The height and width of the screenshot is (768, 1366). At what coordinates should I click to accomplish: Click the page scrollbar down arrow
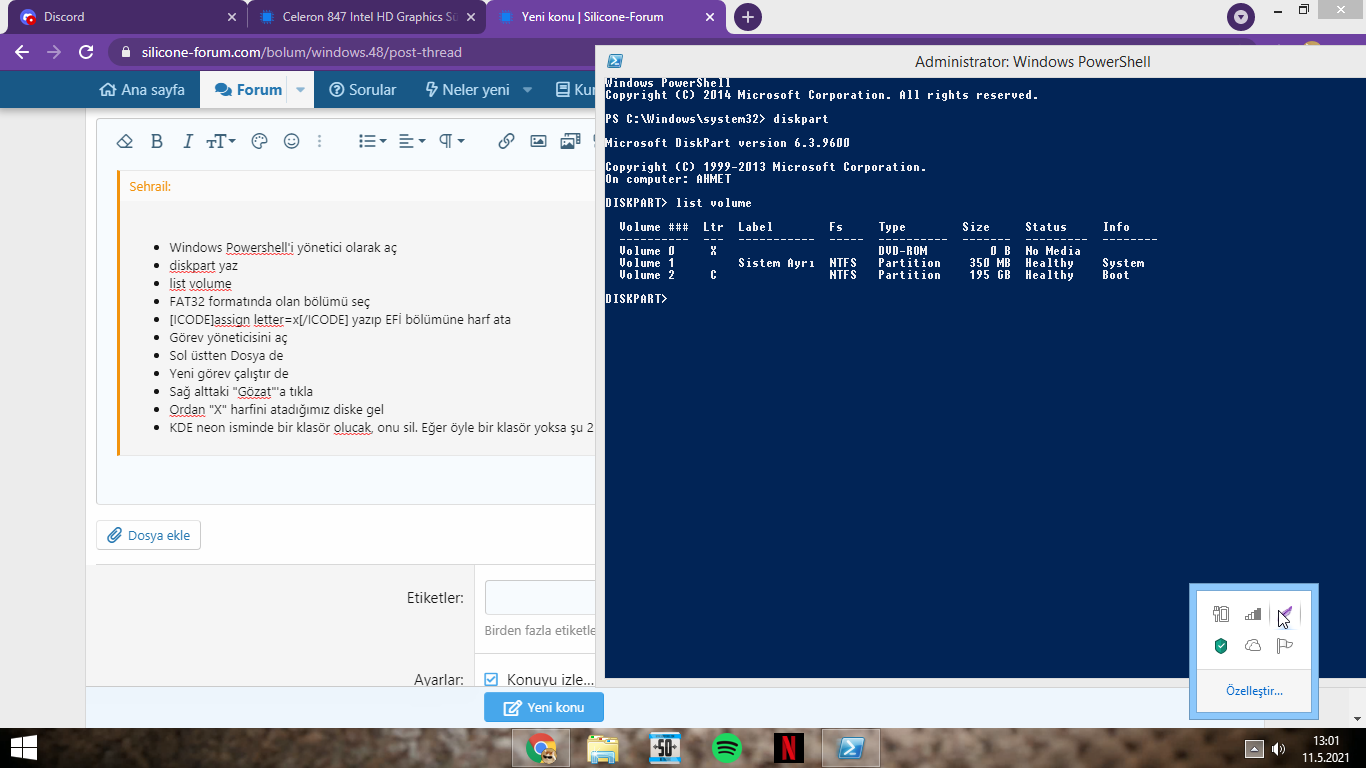[x=1357, y=719]
